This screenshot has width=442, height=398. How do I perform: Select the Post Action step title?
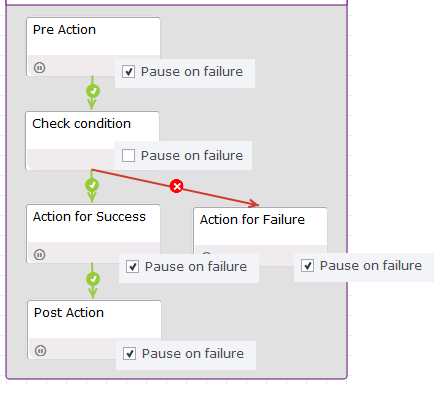coord(69,313)
